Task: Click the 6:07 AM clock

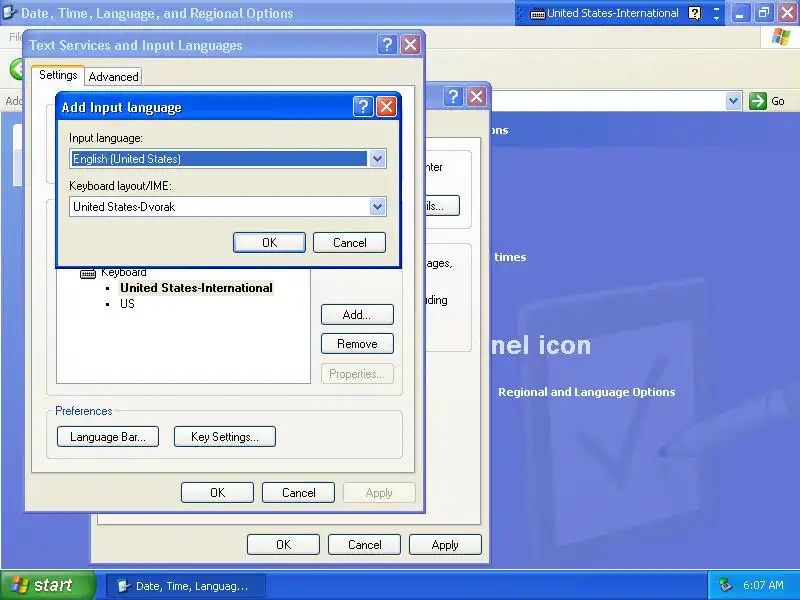Action: click(x=763, y=585)
